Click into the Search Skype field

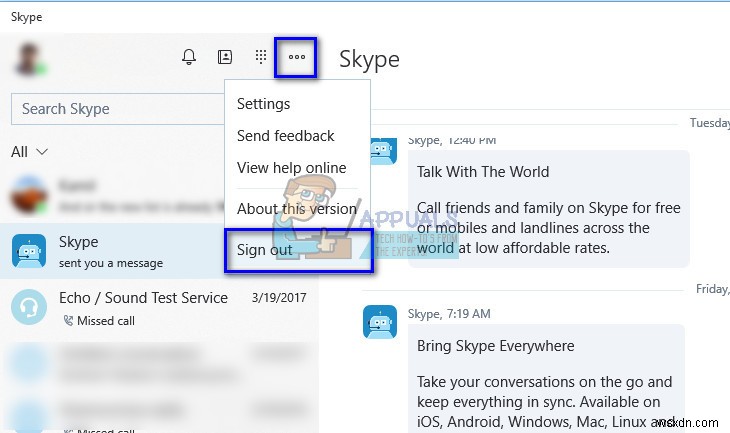118,109
